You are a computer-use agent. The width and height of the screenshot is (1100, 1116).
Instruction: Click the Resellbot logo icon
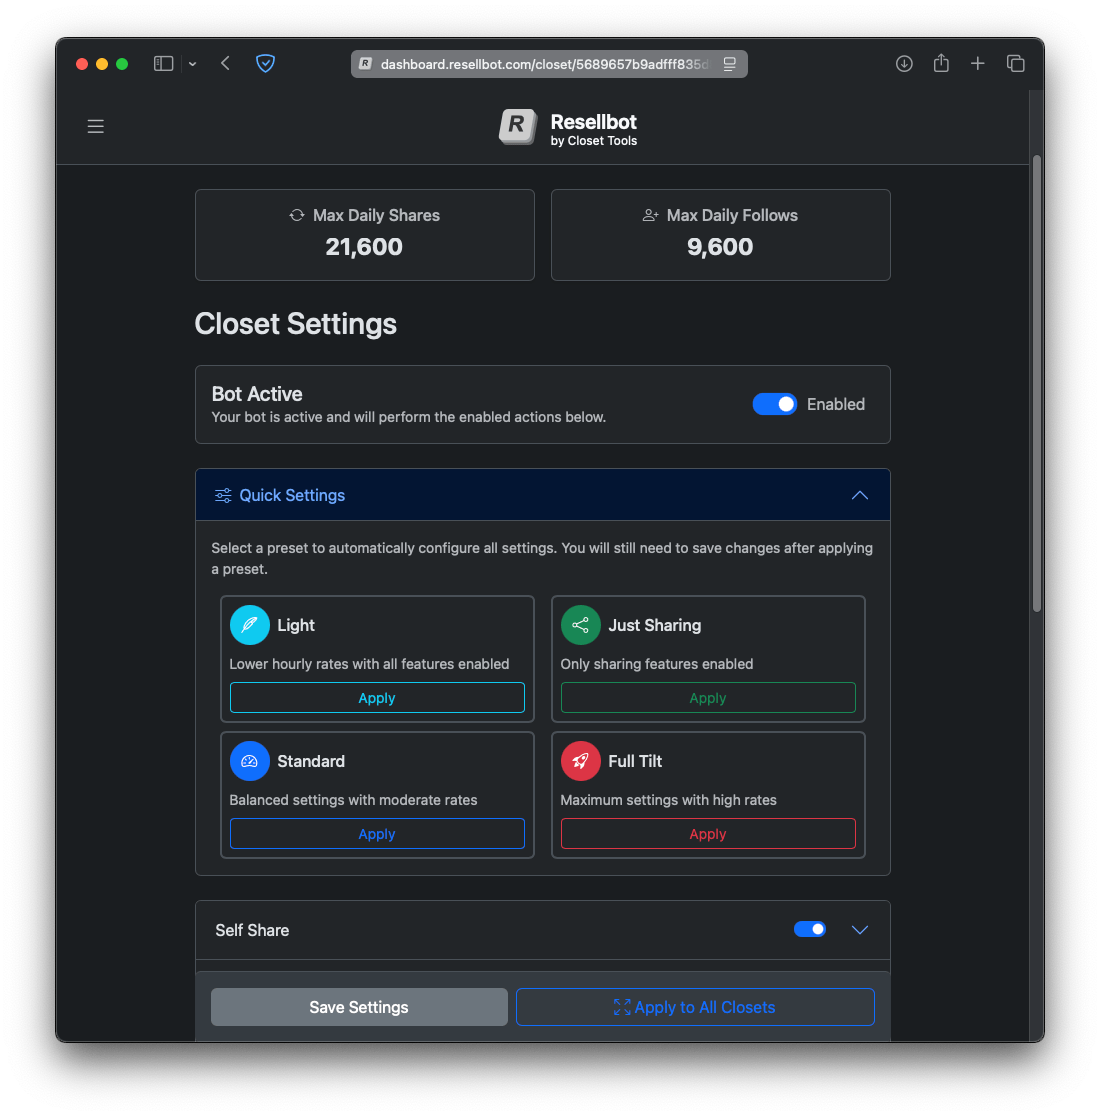pos(517,127)
